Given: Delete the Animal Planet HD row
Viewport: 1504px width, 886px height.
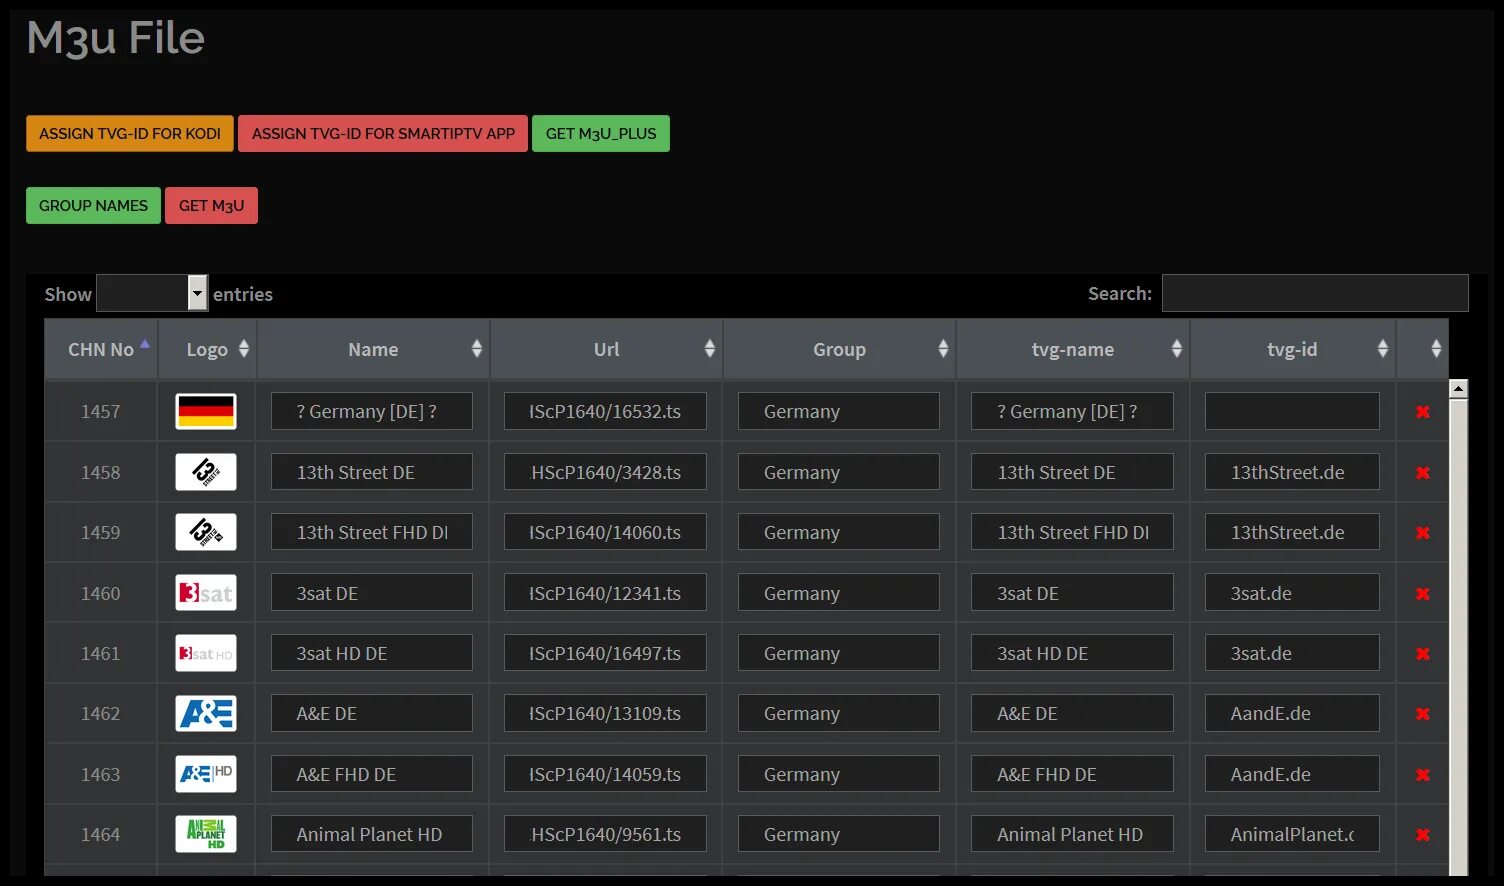Looking at the screenshot, I should pyautogui.click(x=1422, y=835).
